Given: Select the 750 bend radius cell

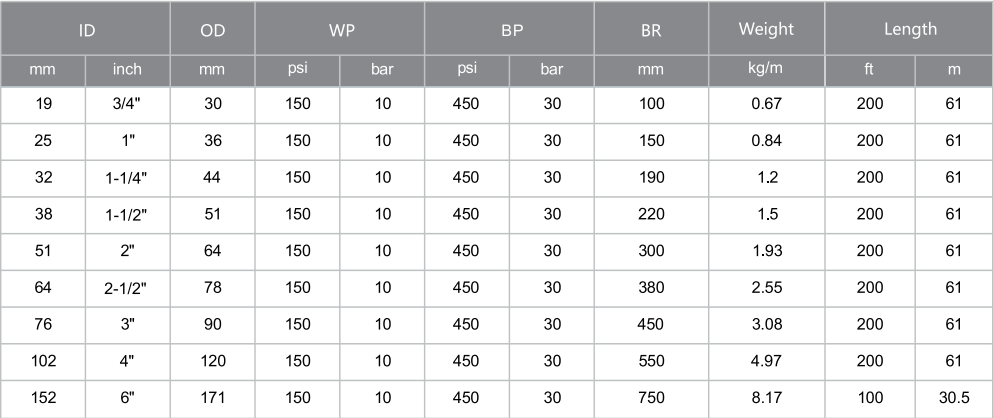Looking at the screenshot, I should click(x=652, y=398).
